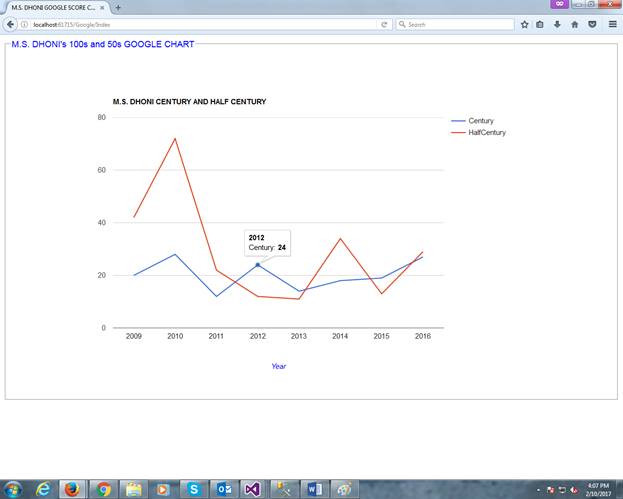Close the M.S. DHONI GOOGLE SCORE tab
The image size is (623, 499).
(102, 8)
